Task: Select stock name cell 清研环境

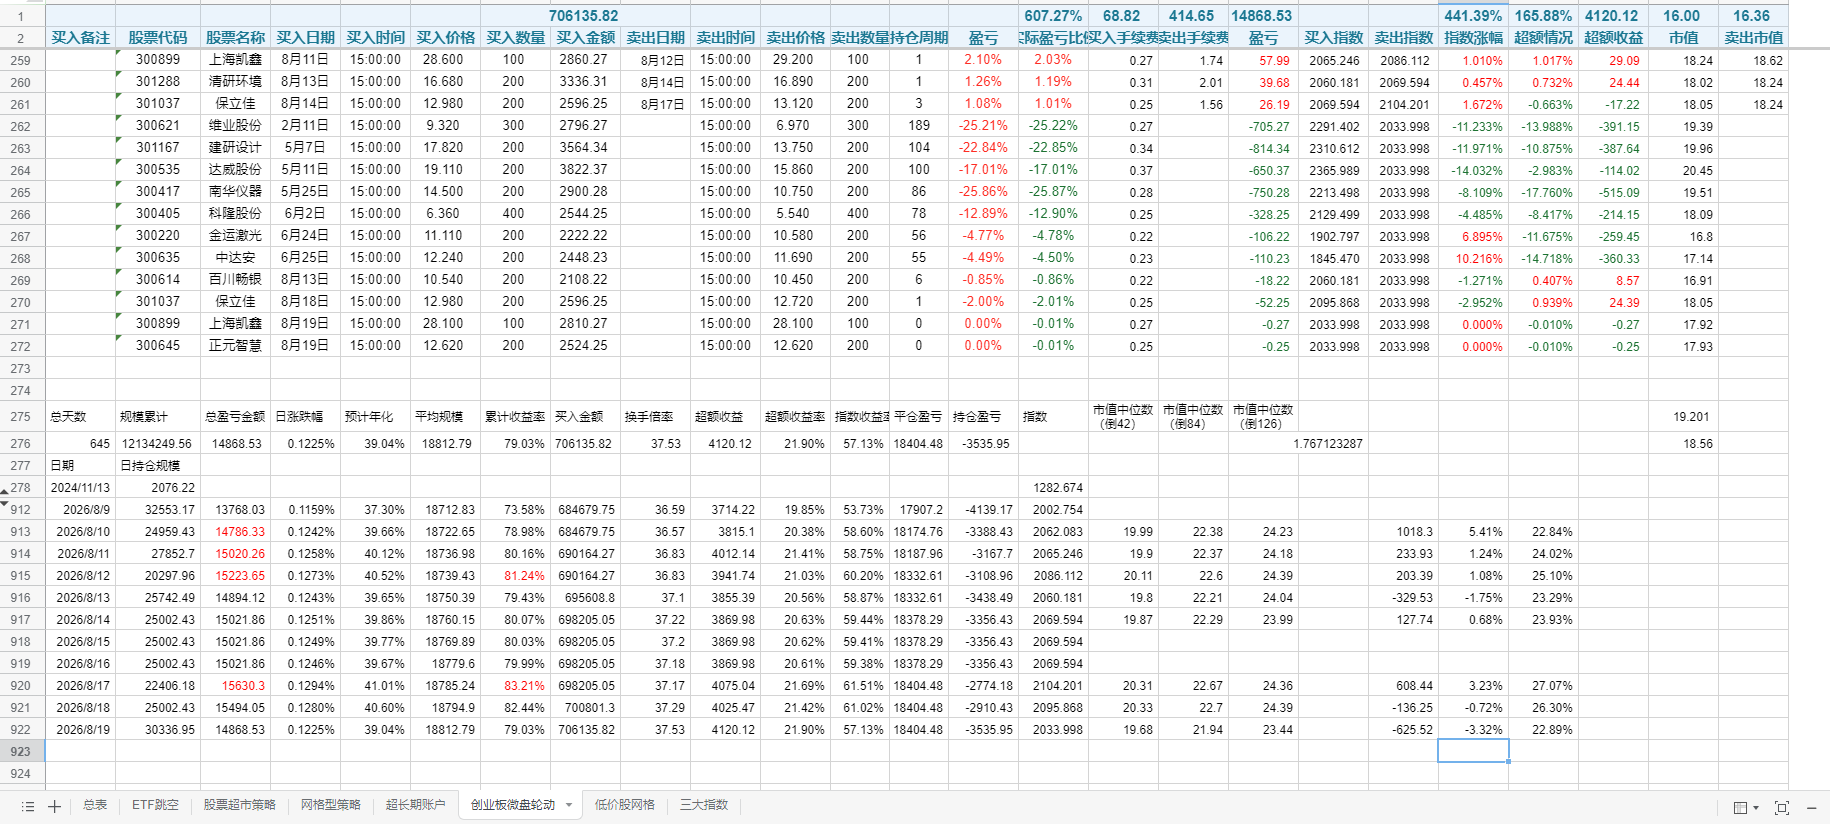Action: (236, 82)
